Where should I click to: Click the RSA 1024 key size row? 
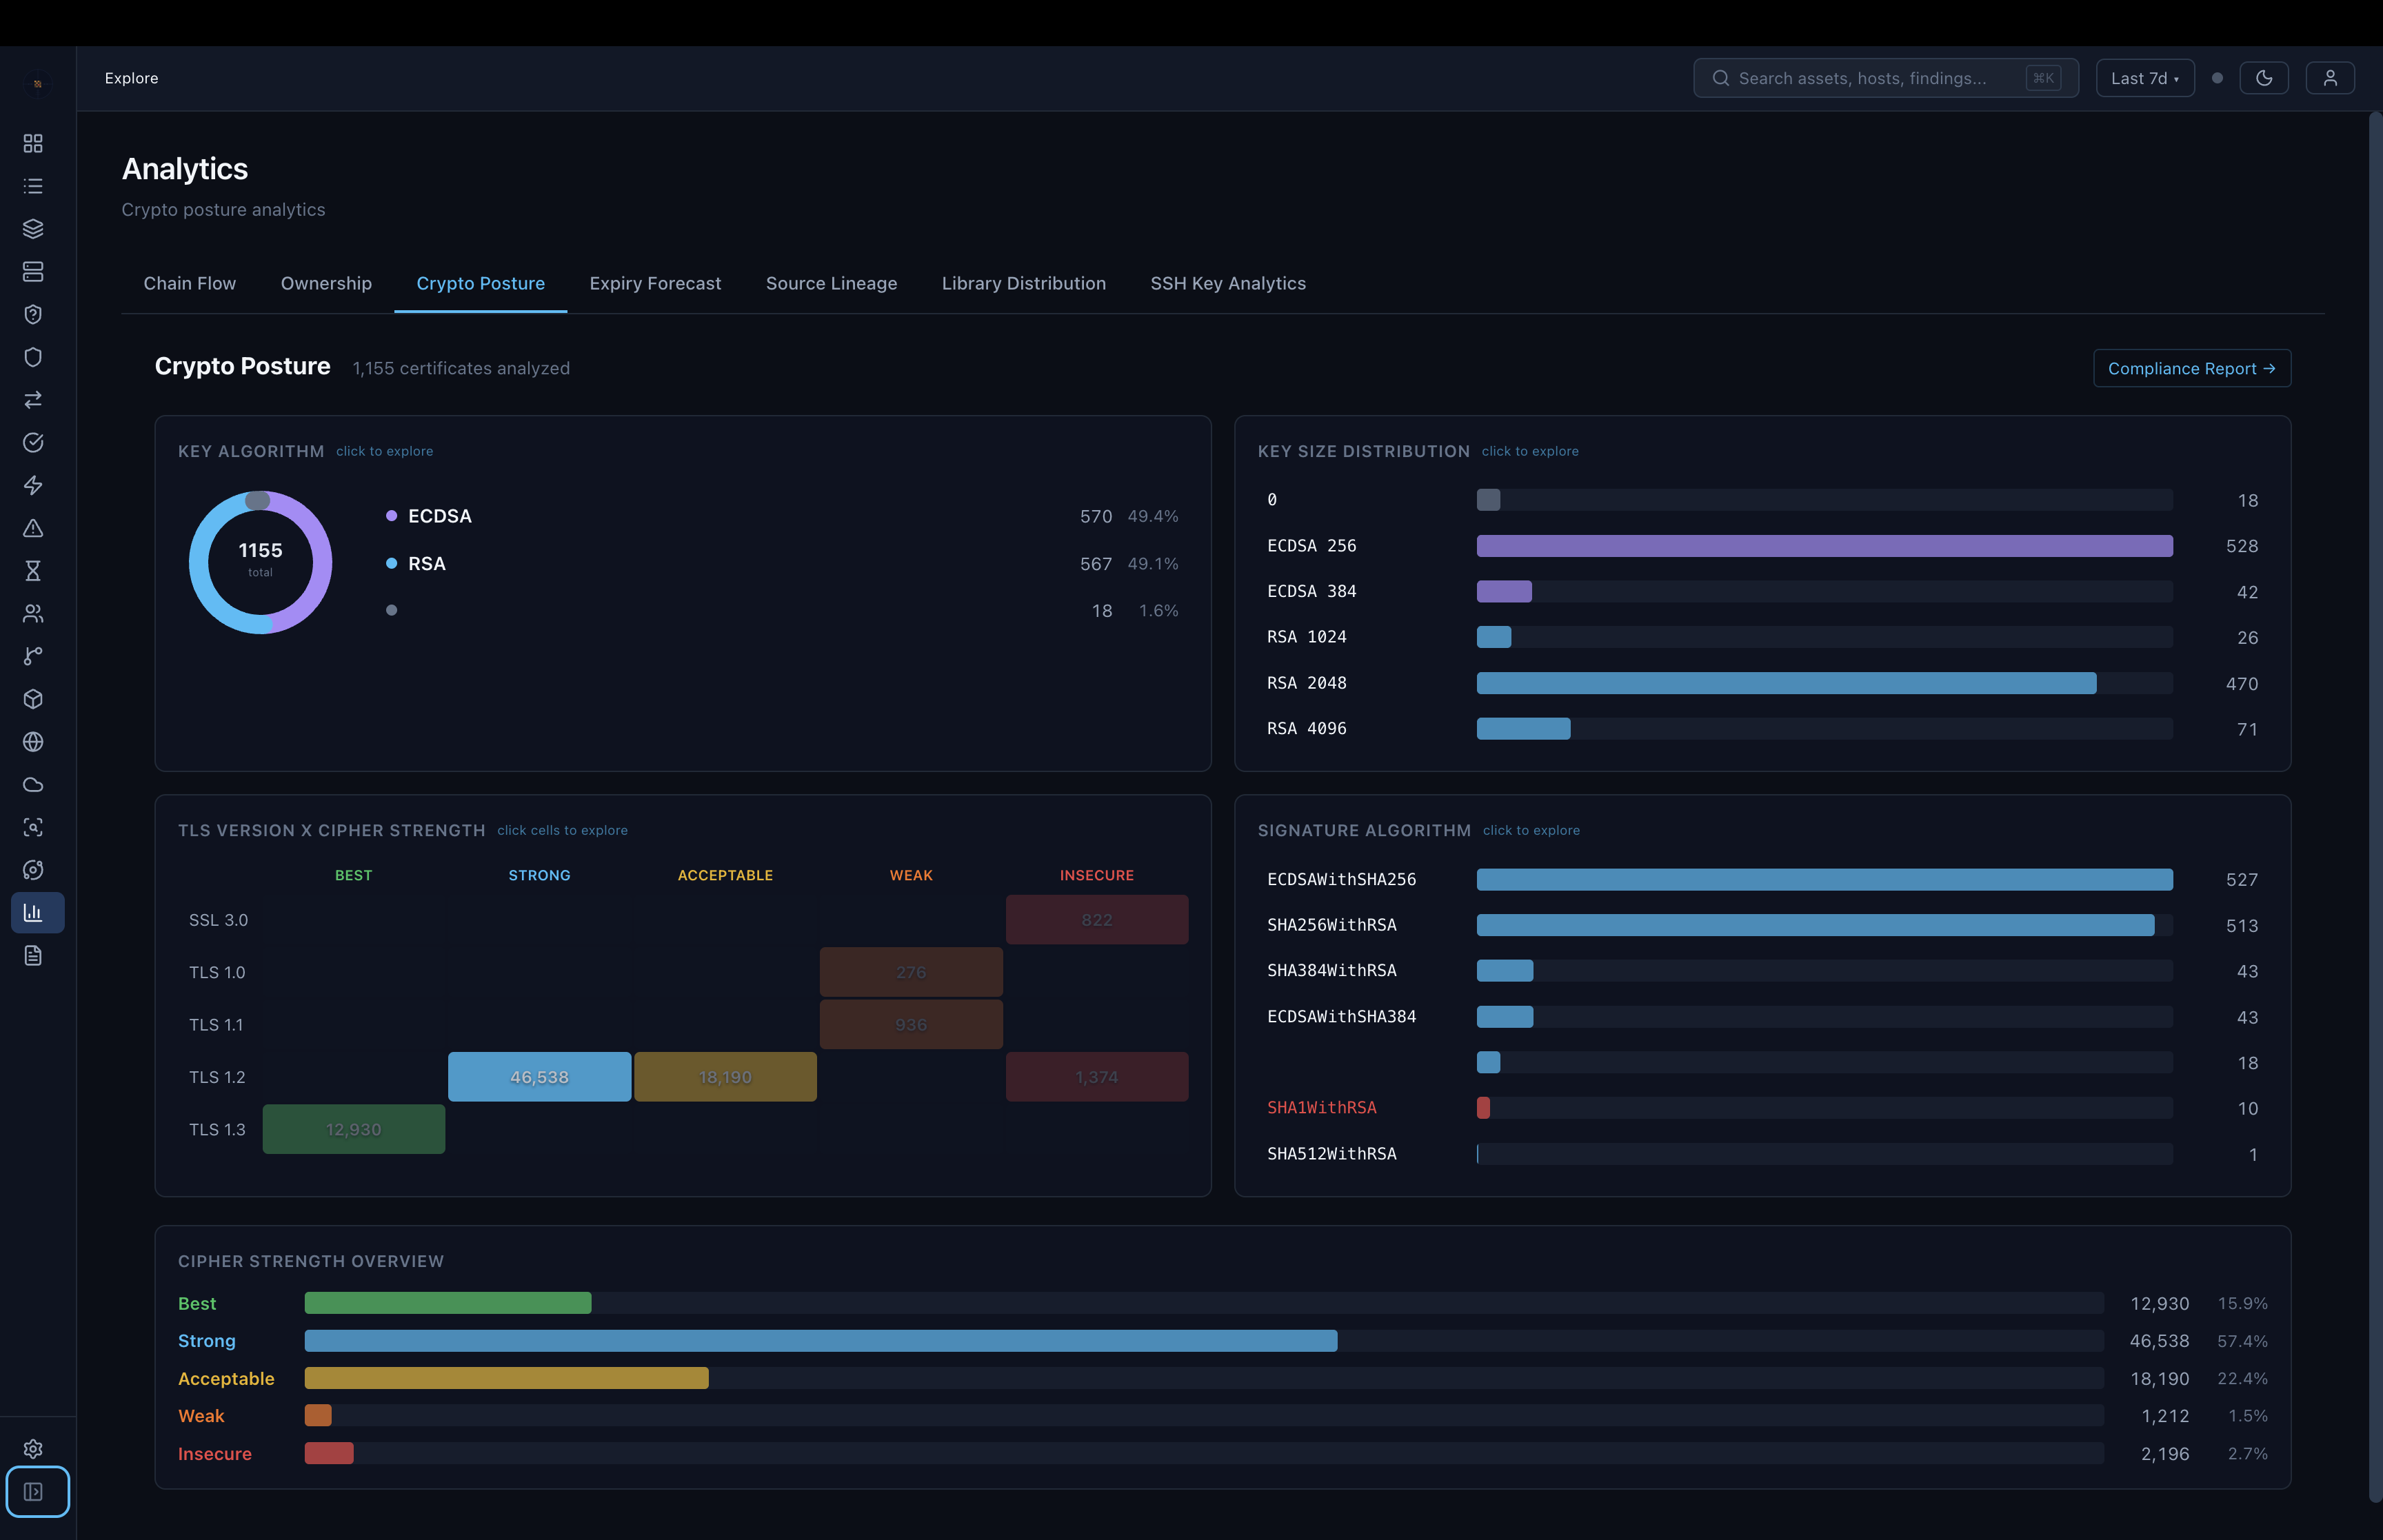[x=1762, y=637]
